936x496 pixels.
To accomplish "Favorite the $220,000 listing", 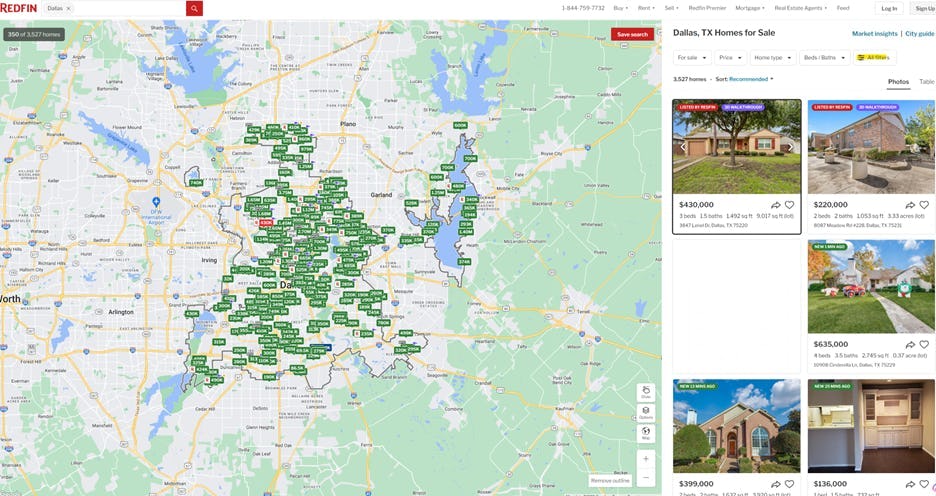I will pyautogui.click(x=924, y=205).
